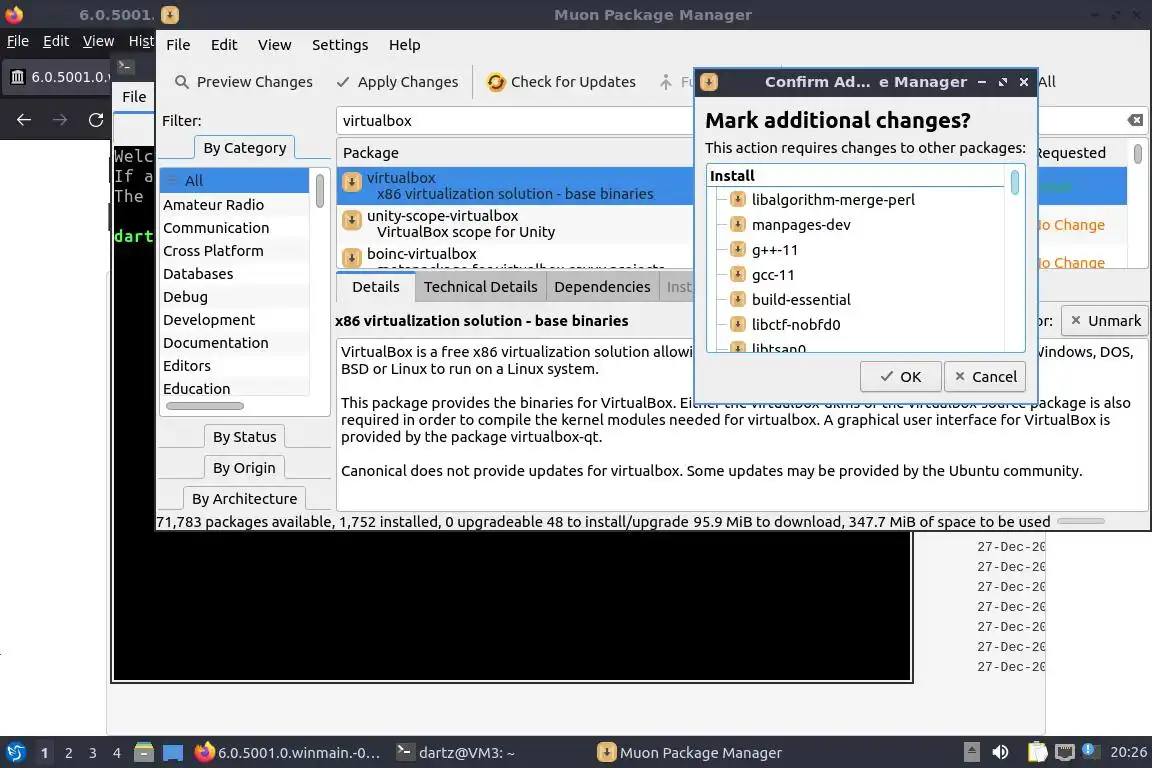Cancel the additional changes dialog

pyautogui.click(x=985, y=376)
